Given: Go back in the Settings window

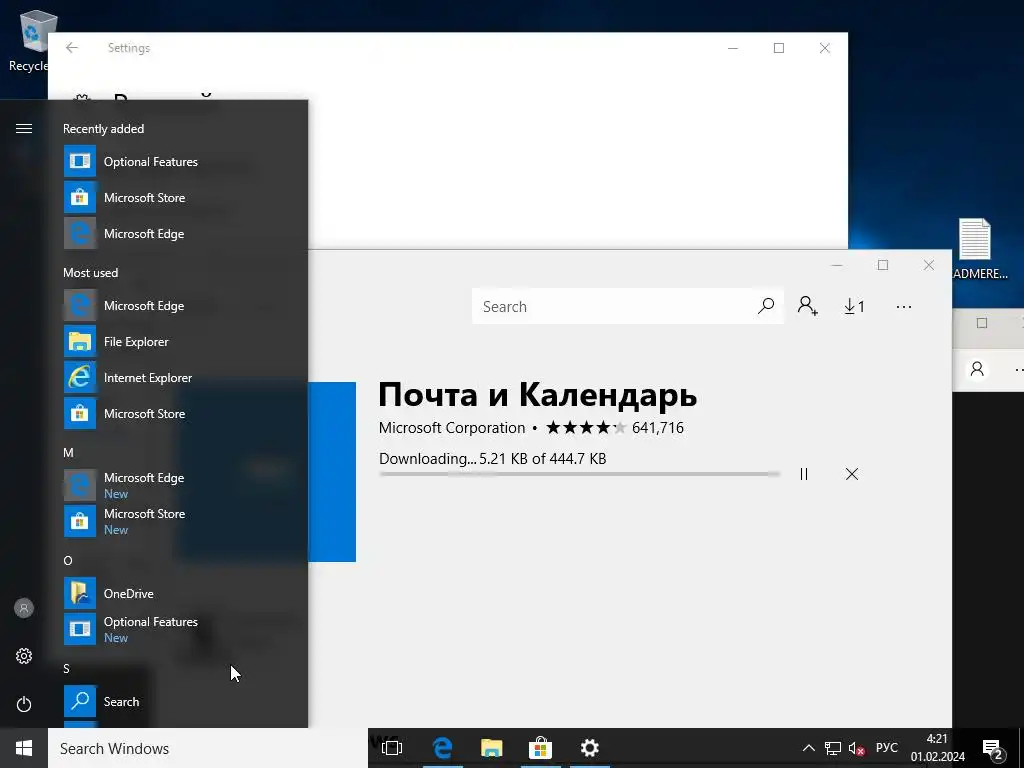Looking at the screenshot, I should coord(72,48).
